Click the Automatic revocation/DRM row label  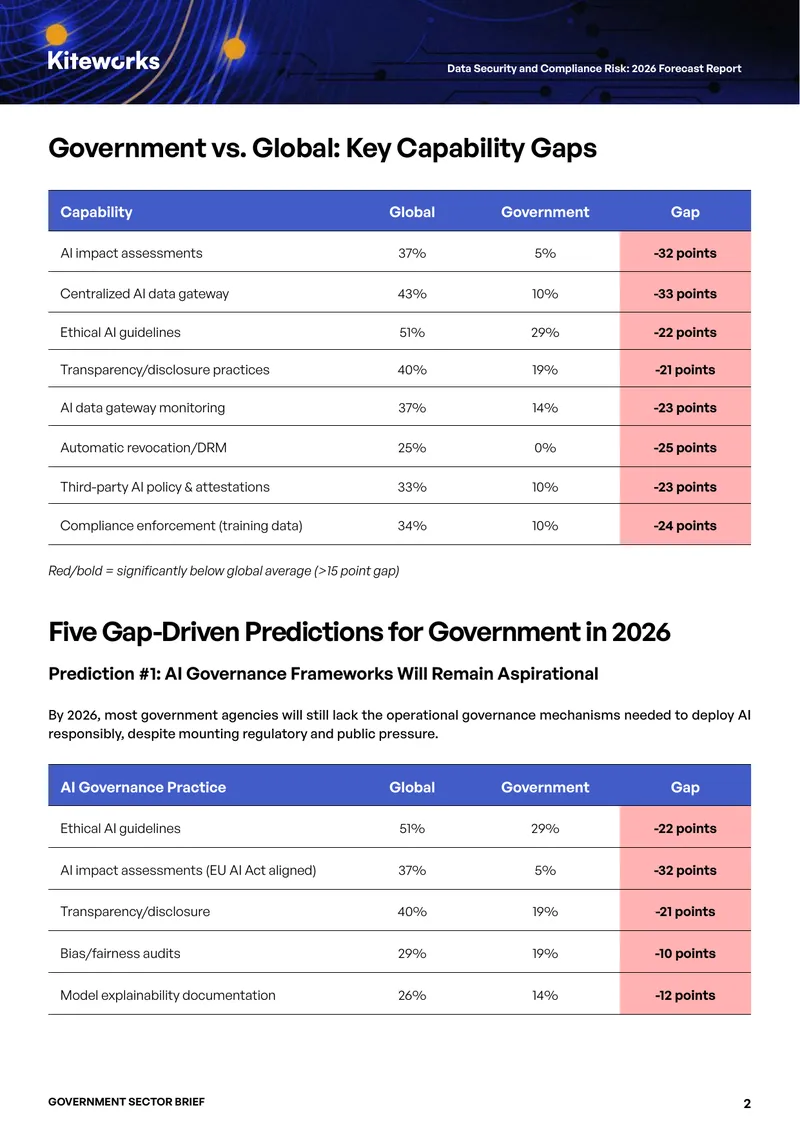143,448
